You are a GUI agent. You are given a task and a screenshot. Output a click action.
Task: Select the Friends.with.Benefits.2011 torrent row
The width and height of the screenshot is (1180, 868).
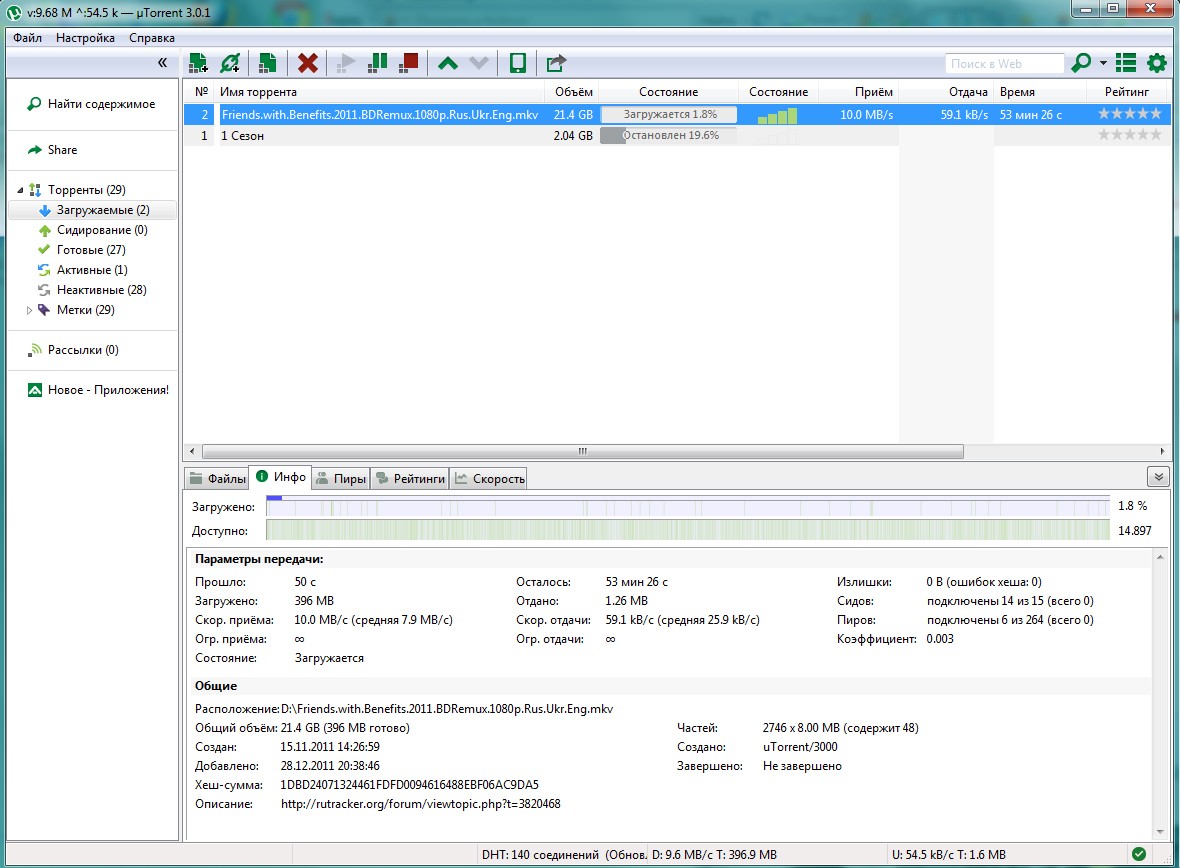coord(676,114)
